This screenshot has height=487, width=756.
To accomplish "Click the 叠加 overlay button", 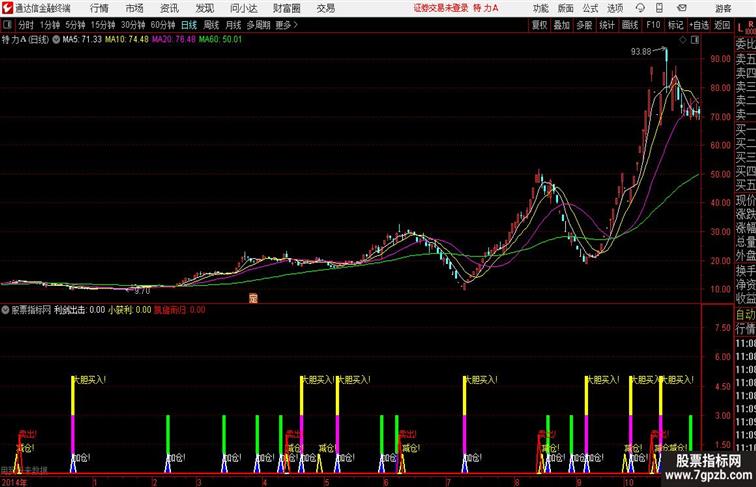I will [x=562, y=25].
